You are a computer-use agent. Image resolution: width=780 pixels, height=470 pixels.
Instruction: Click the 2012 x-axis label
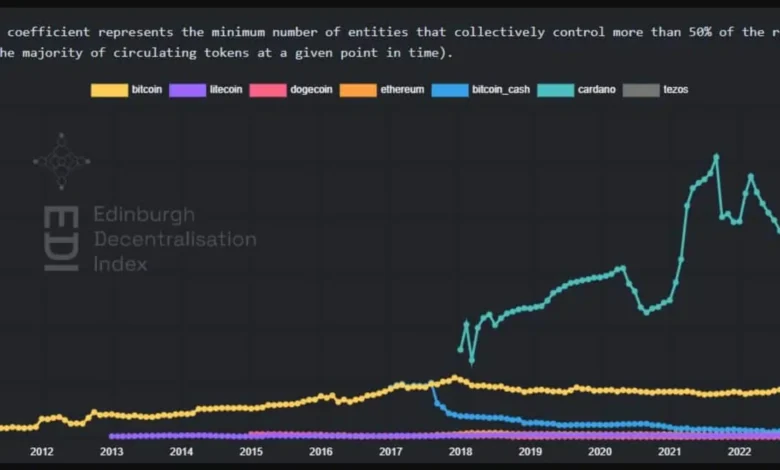click(42, 451)
